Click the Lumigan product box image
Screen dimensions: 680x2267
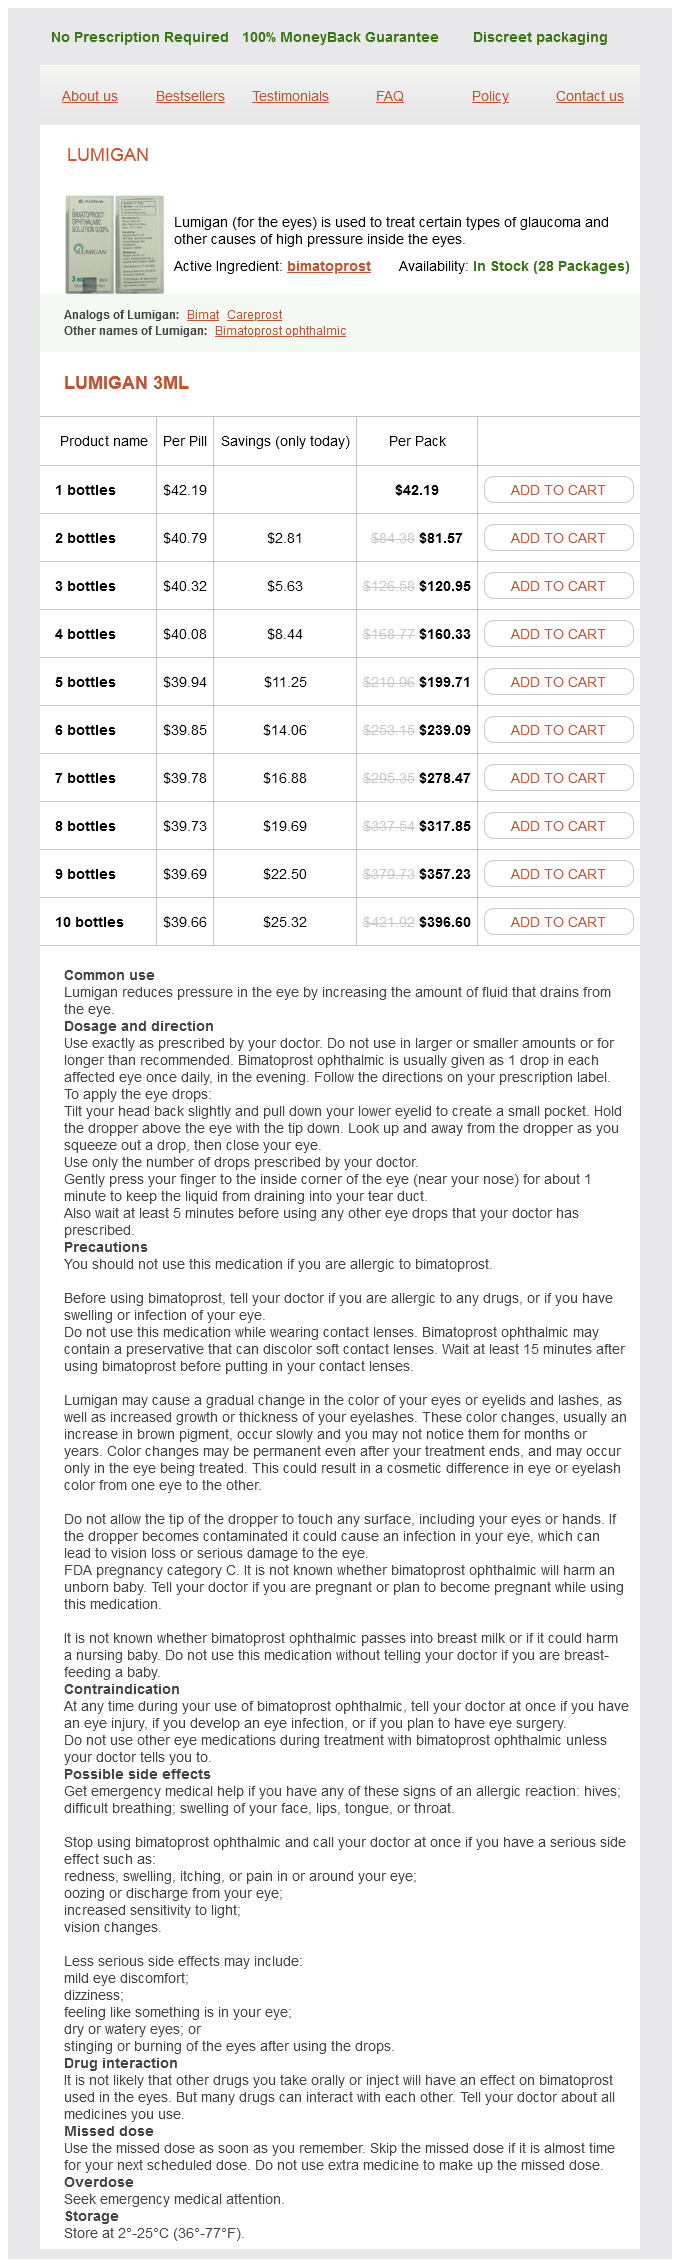pos(114,244)
